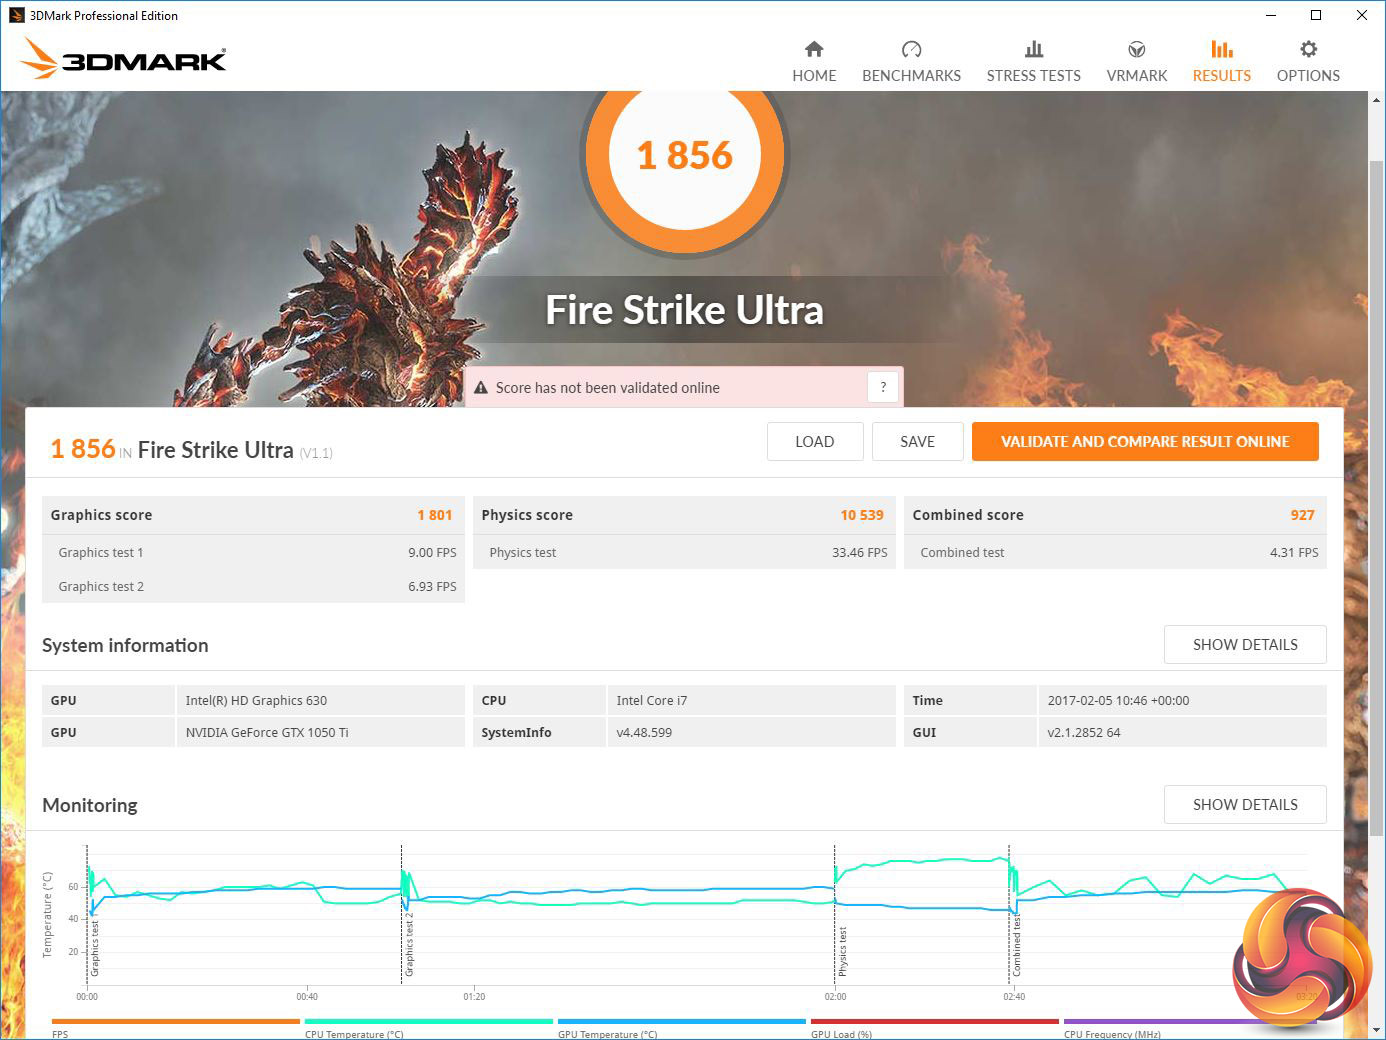
Task: Save the result with SAVE button
Action: pos(917,442)
